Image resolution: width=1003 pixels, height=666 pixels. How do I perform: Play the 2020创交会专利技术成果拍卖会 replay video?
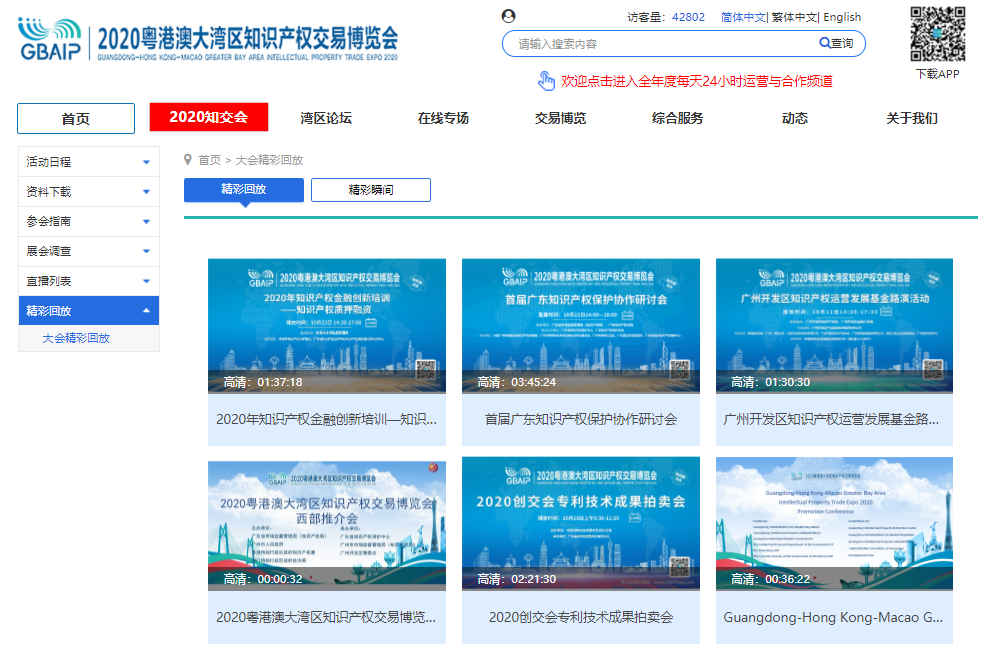click(x=580, y=525)
